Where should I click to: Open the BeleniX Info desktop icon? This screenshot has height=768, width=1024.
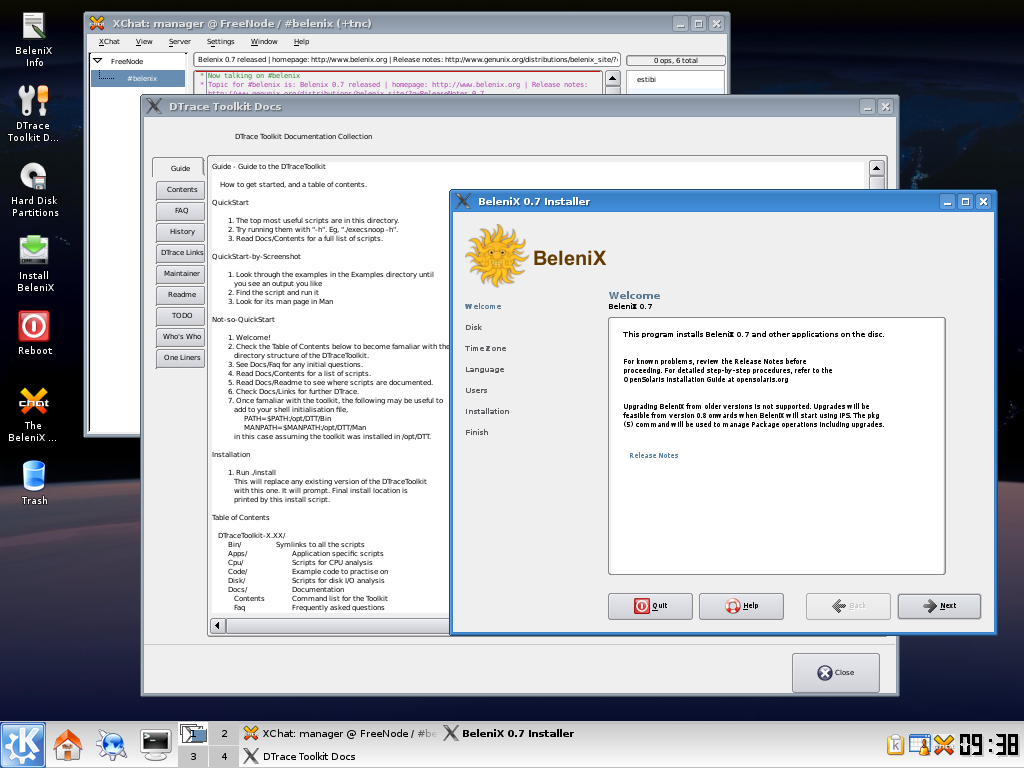tap(34, 39)
